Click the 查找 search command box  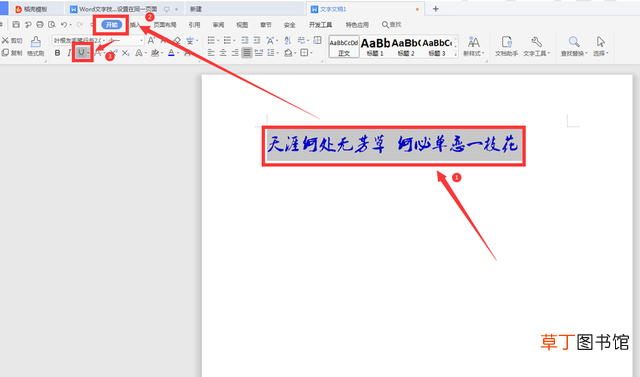point(391,25)
